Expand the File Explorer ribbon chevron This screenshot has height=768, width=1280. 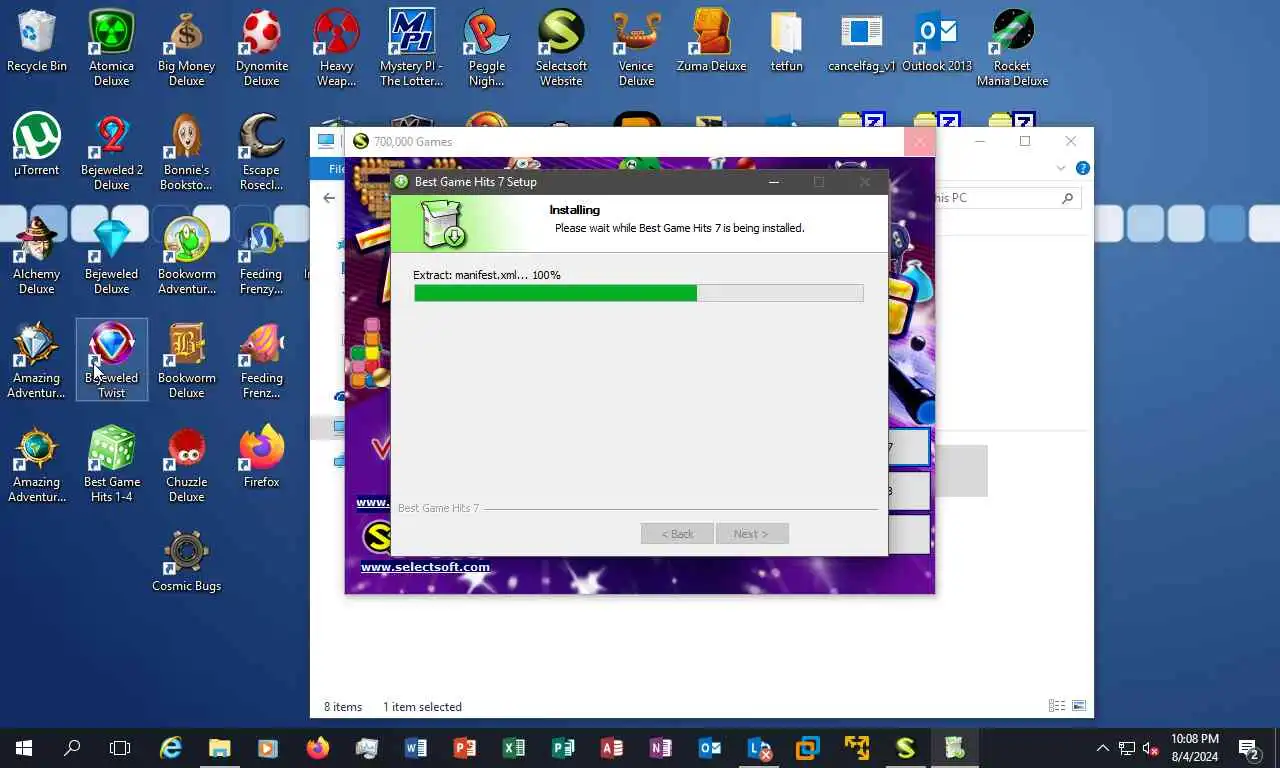(1061, 169)
